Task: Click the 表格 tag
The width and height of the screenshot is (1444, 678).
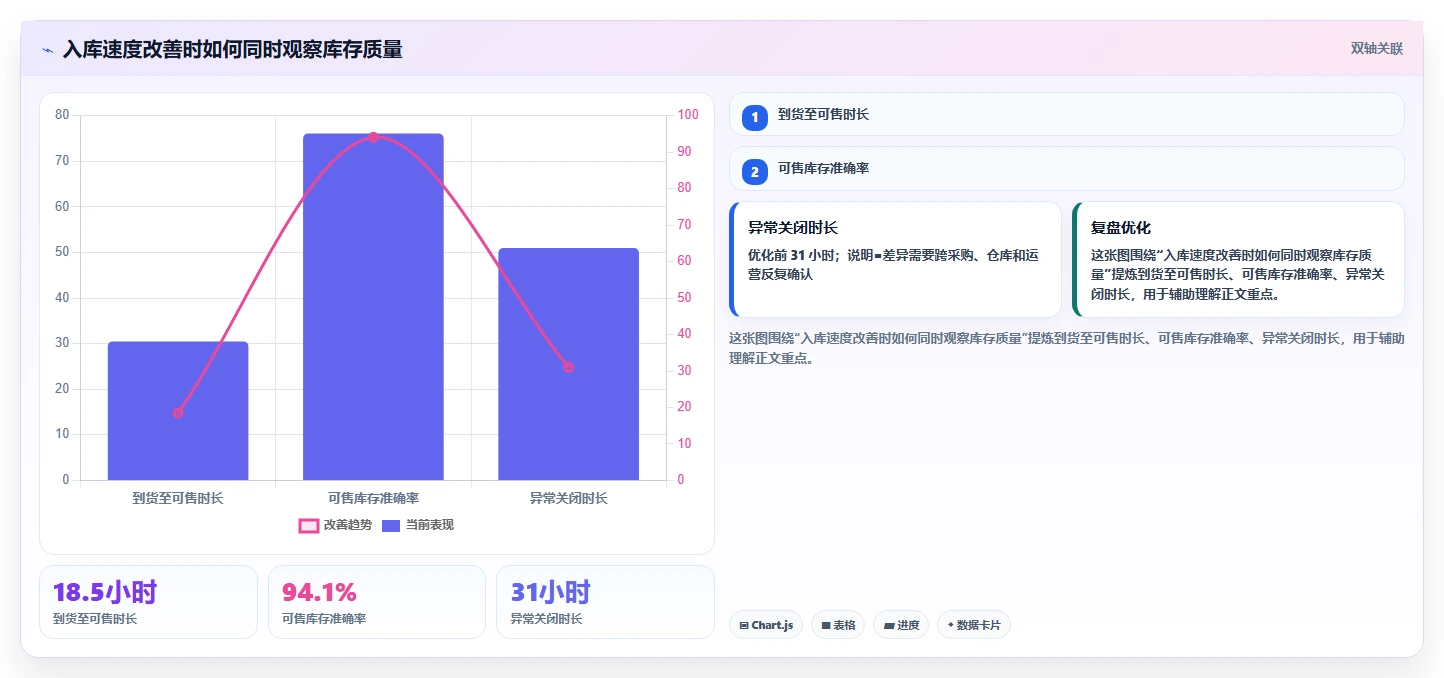Action: click(x=838, y=625)
